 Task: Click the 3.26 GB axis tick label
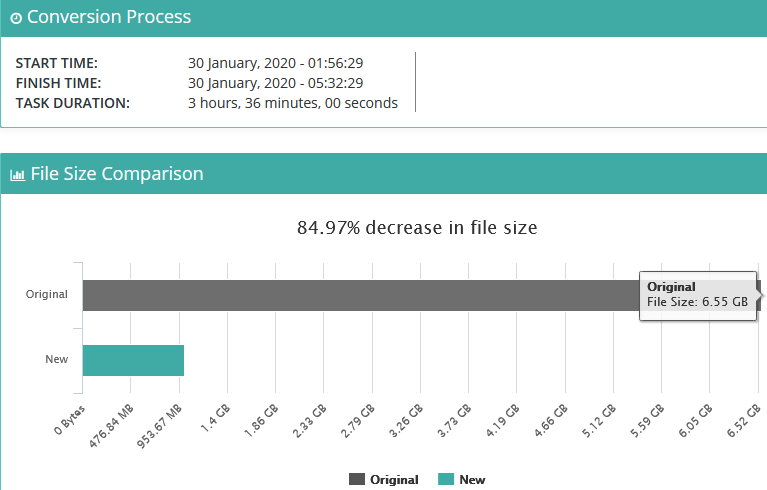point(406,421)
